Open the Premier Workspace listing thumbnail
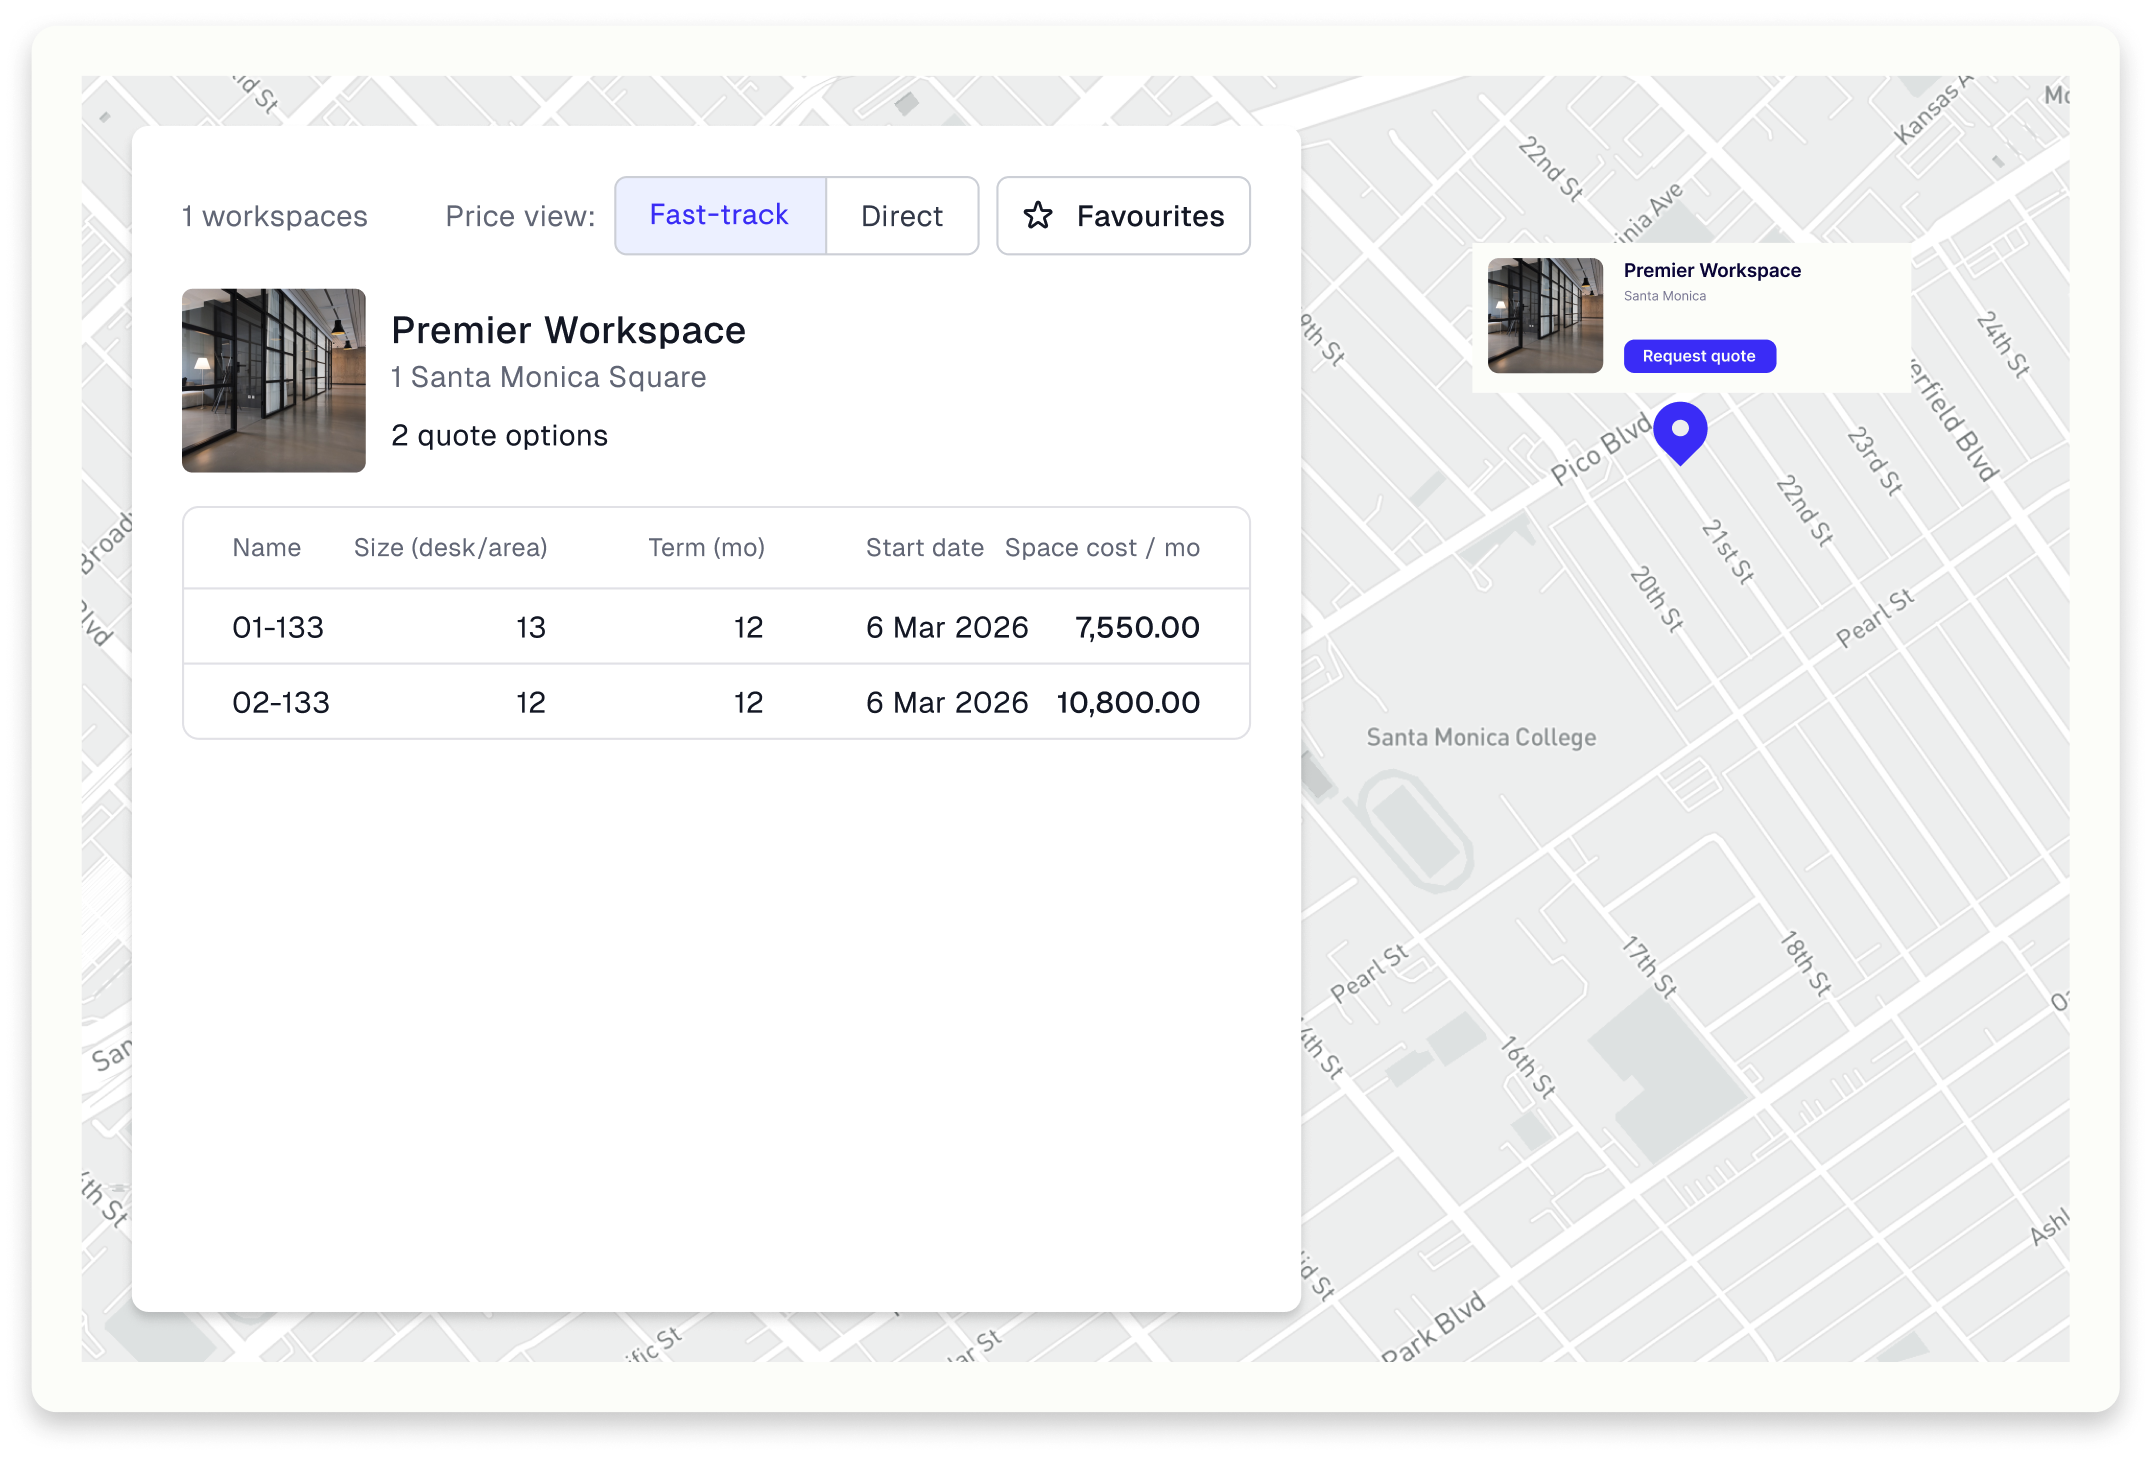This screenshot has height=1460, width=2146. tap(273, 380)
